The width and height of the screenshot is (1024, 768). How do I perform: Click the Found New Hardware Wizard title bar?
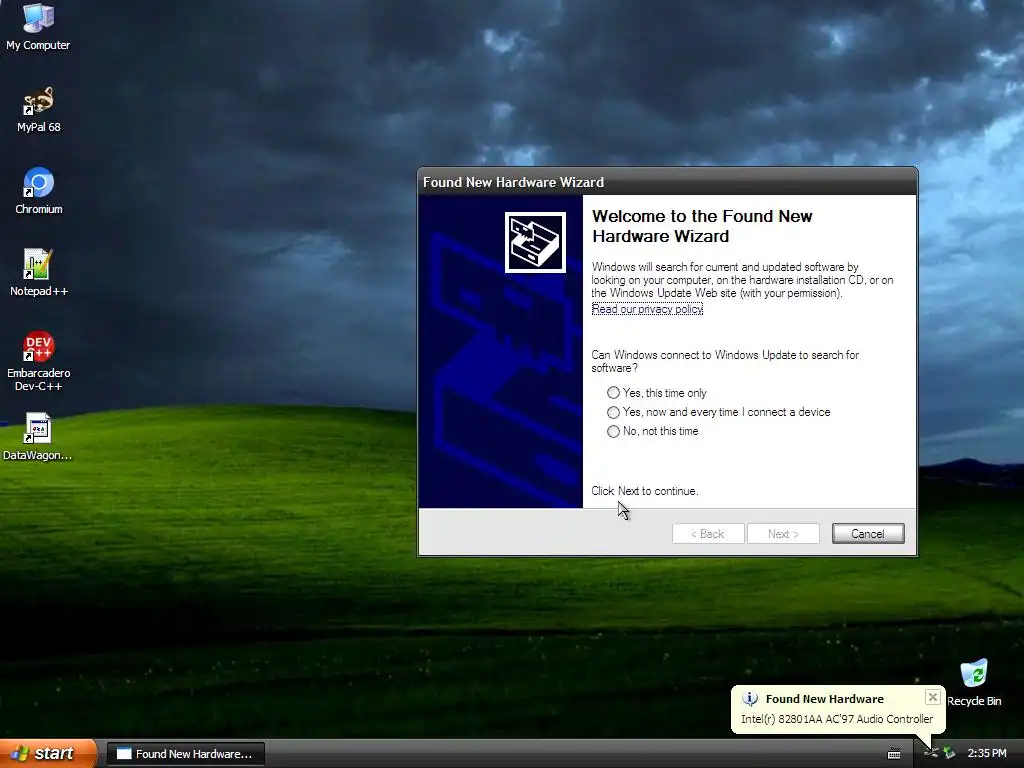pos(667,182)
